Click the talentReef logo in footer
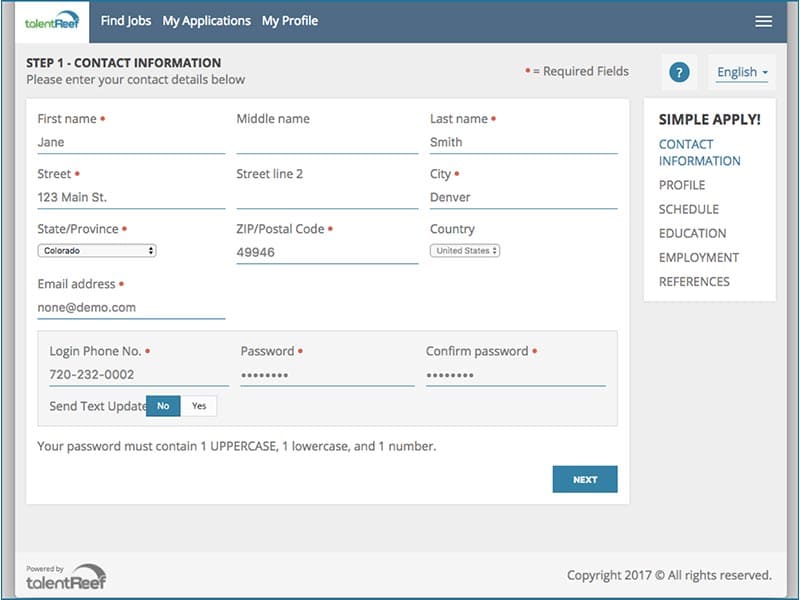 click(x=66, y=576)
